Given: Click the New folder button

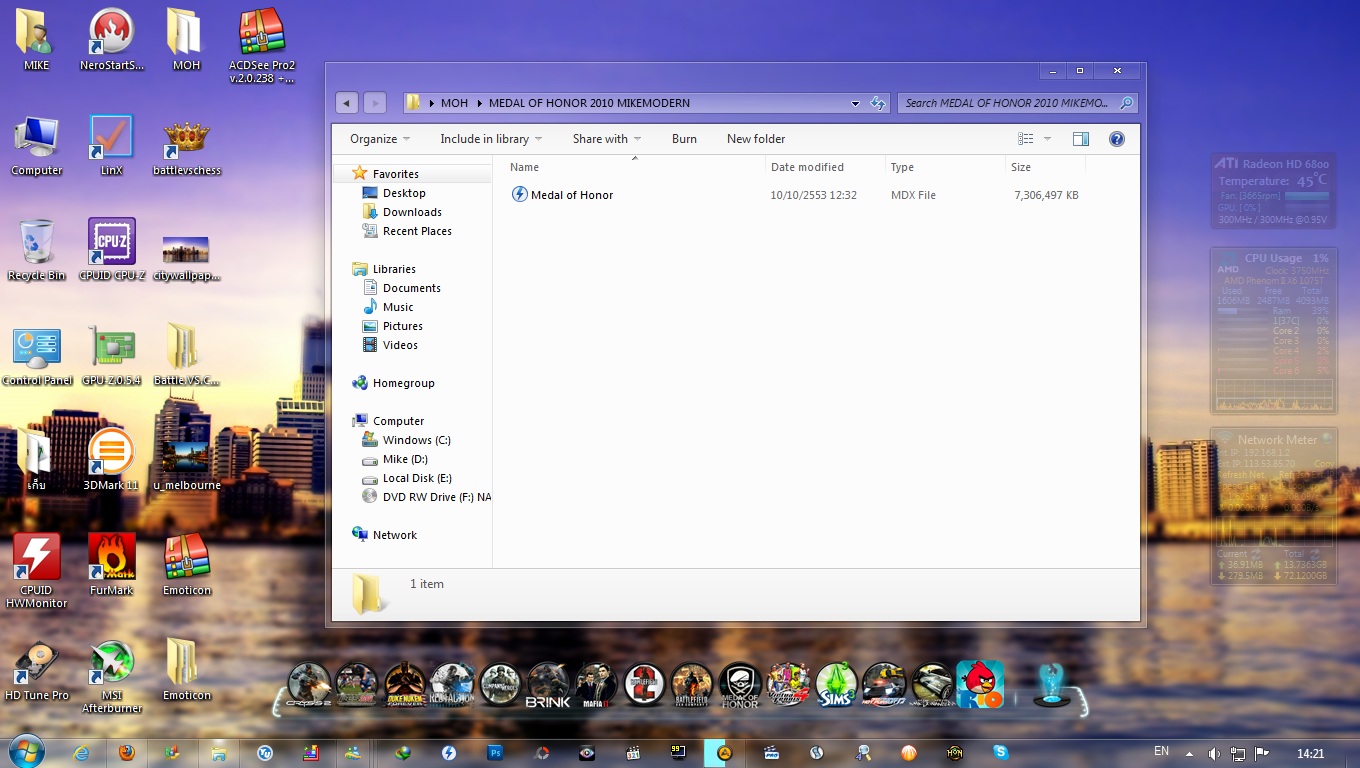Looking at the screenshot, I should point(755,139).
